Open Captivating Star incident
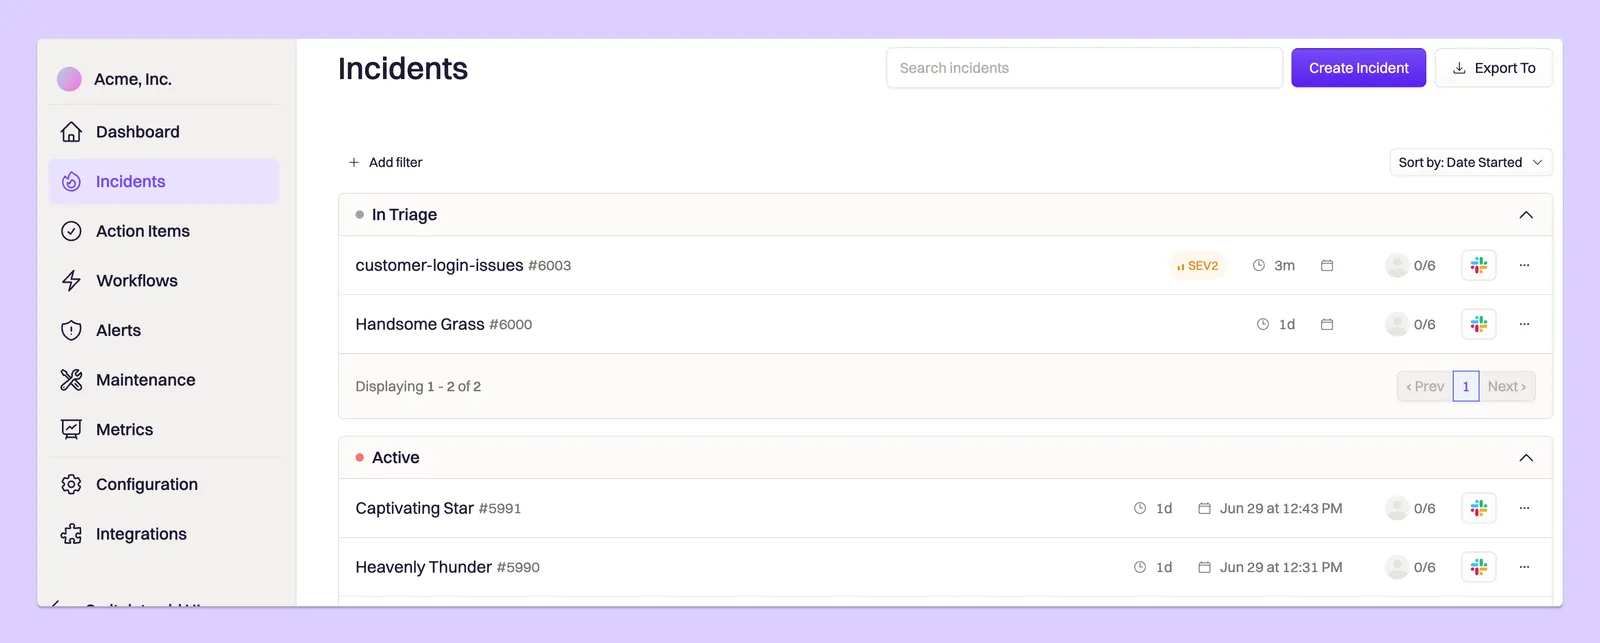 click(414, 508)
